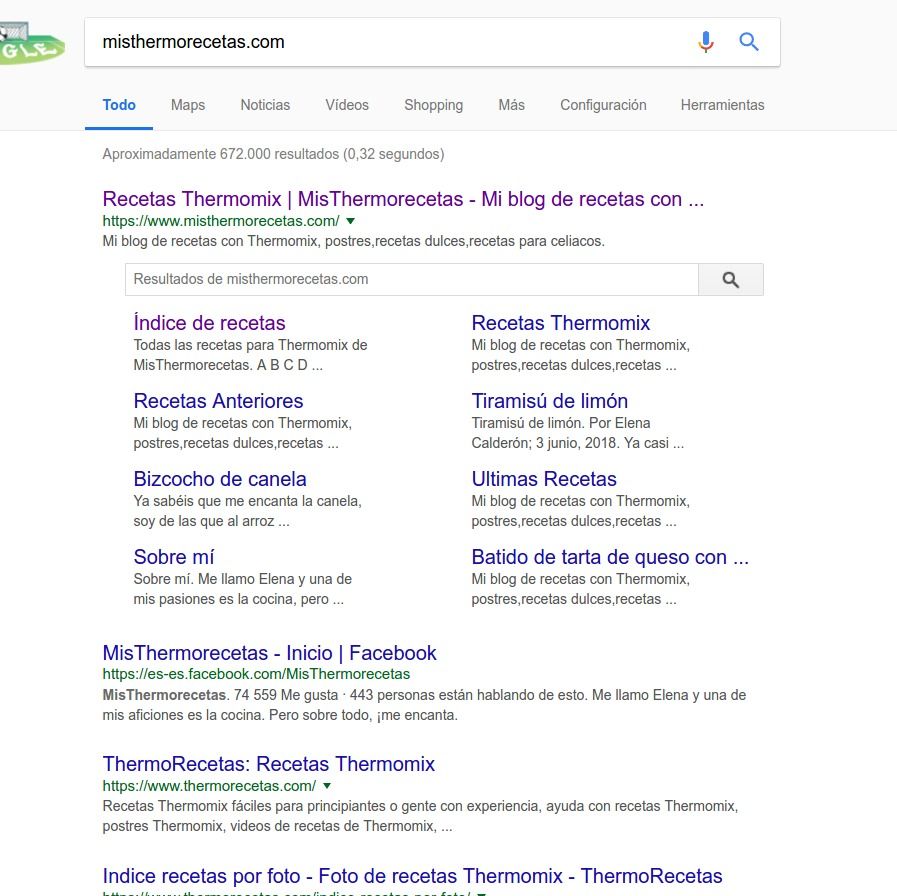Screen dimensions: 897x896
Task: Open Batido de tarta de queso sitelink
Action: click(x=610, y=557)
